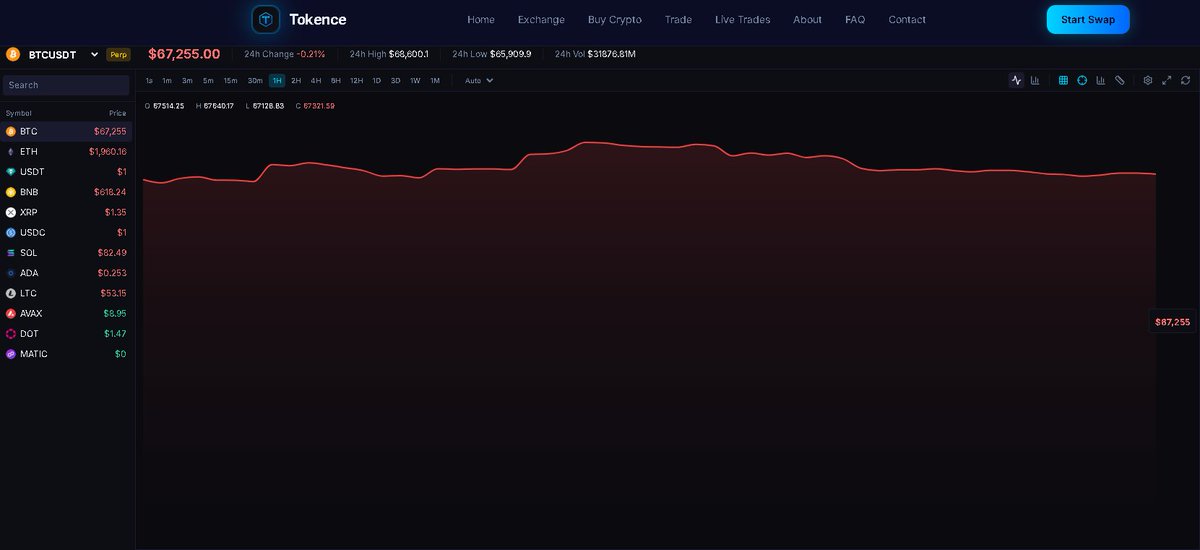Select the 1H timeframe
Screen dimensions: 1200x550
click(277, 80)
